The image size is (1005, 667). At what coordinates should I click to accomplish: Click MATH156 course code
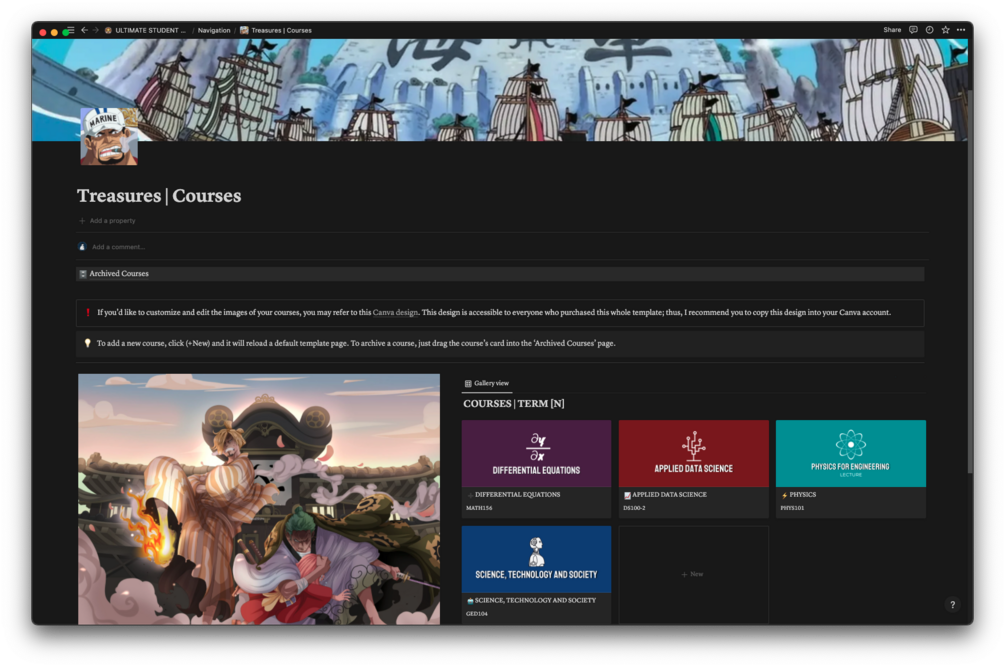479,508
